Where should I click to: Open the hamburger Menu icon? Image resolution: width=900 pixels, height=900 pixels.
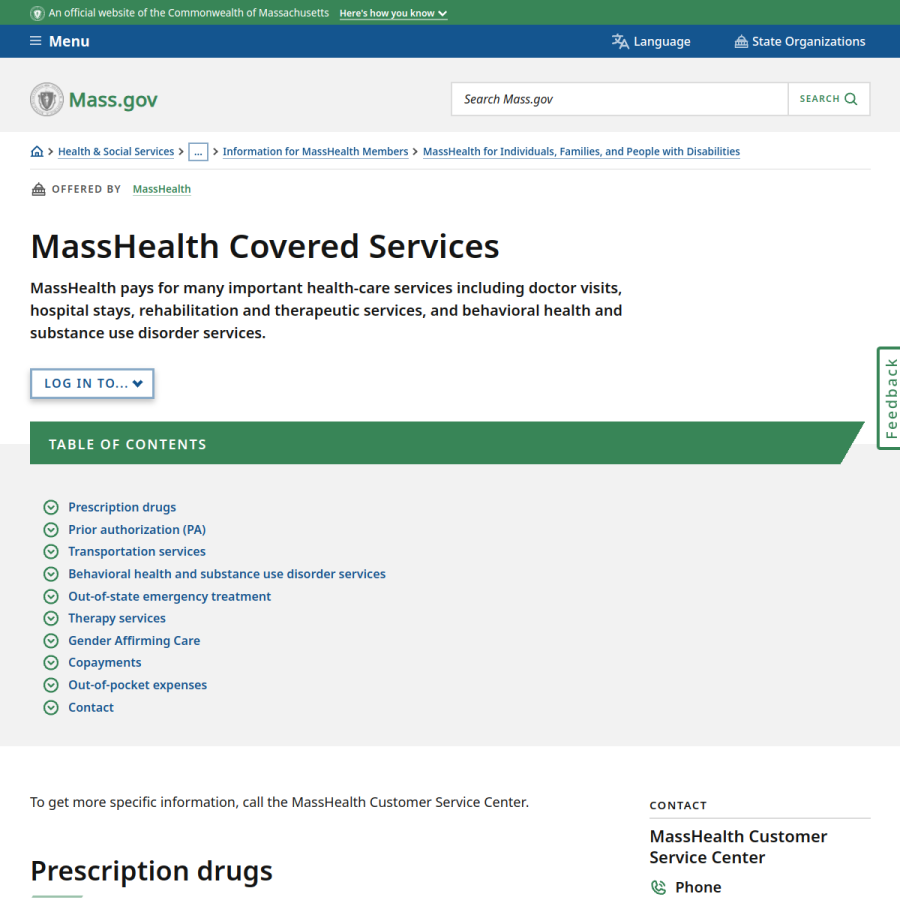coord(36,41)
